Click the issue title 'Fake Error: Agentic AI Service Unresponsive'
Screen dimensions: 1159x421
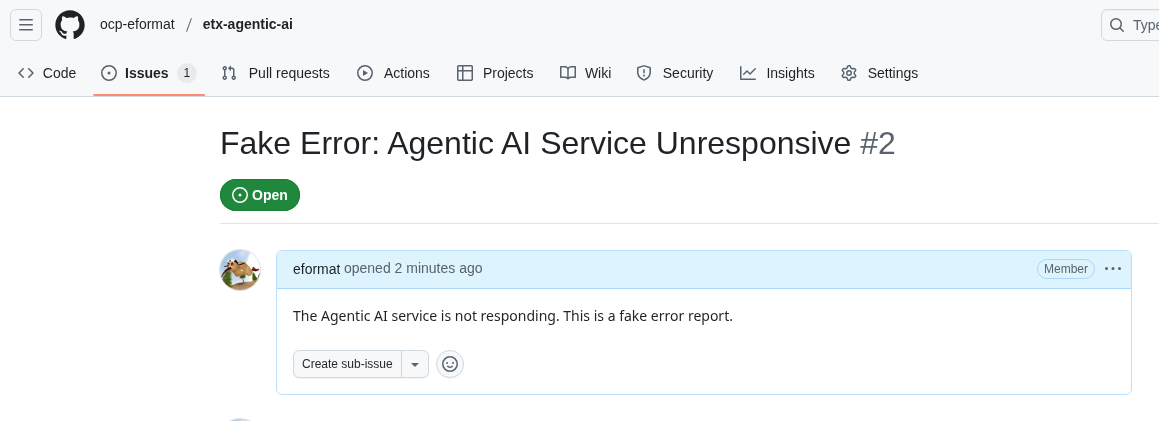[536, 143]
